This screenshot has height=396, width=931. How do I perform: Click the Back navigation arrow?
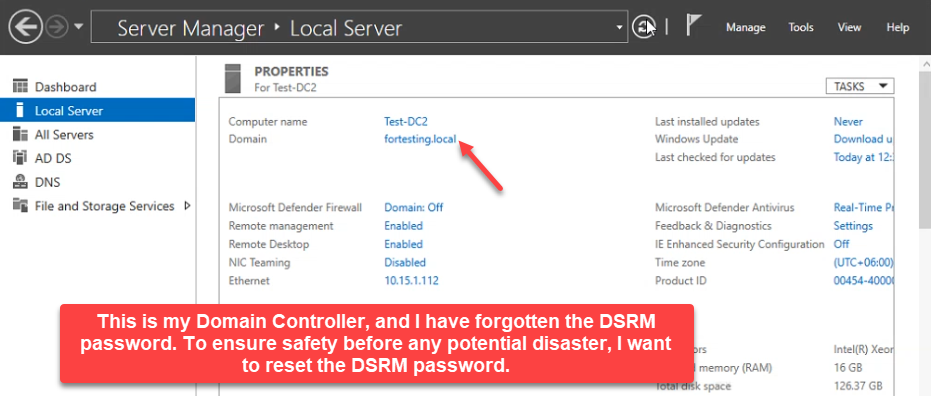26,27
